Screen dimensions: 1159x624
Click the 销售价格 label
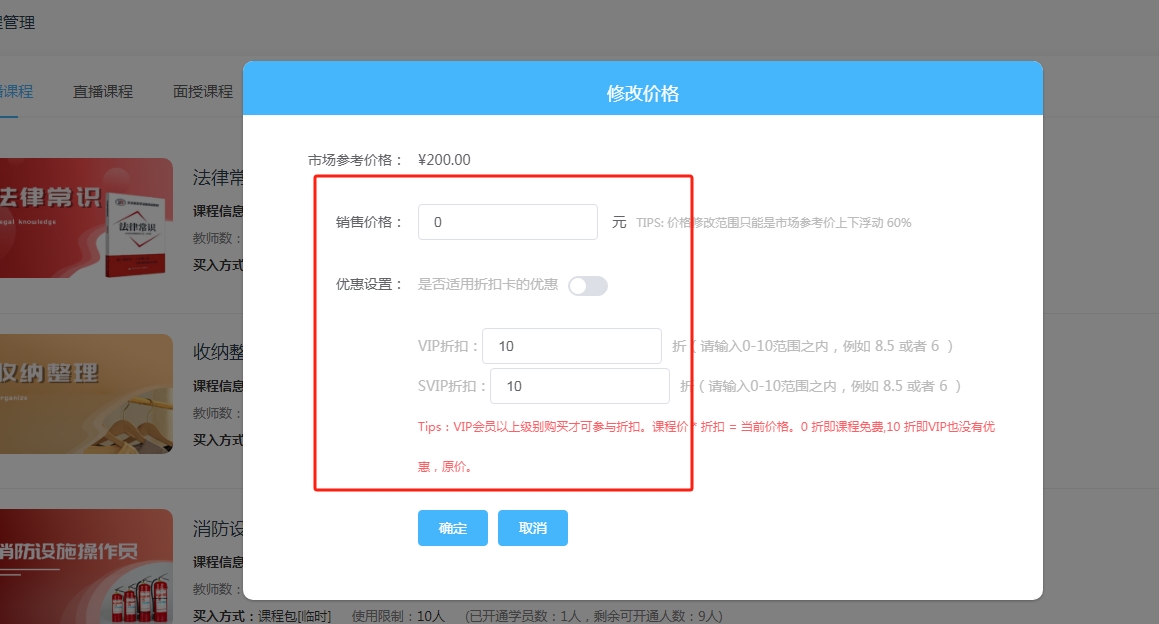point(369,222)
